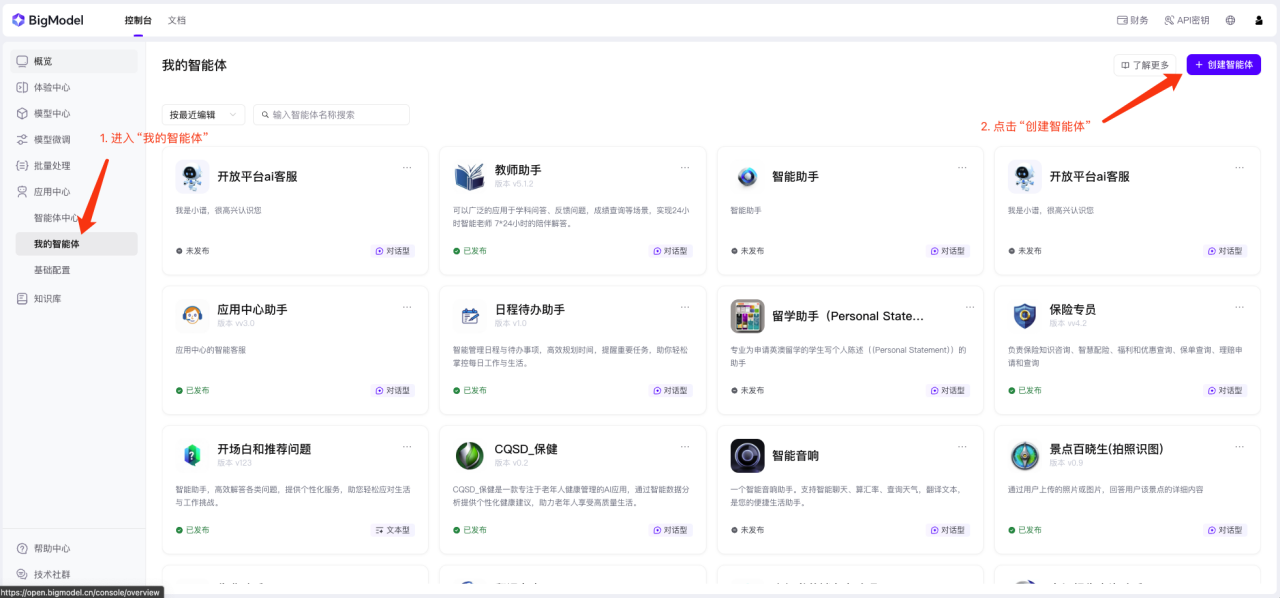This screenshot has width=1280, height=598.
Task: Click the 景点百晓生 avatar icon
Action: (1025, 455)
